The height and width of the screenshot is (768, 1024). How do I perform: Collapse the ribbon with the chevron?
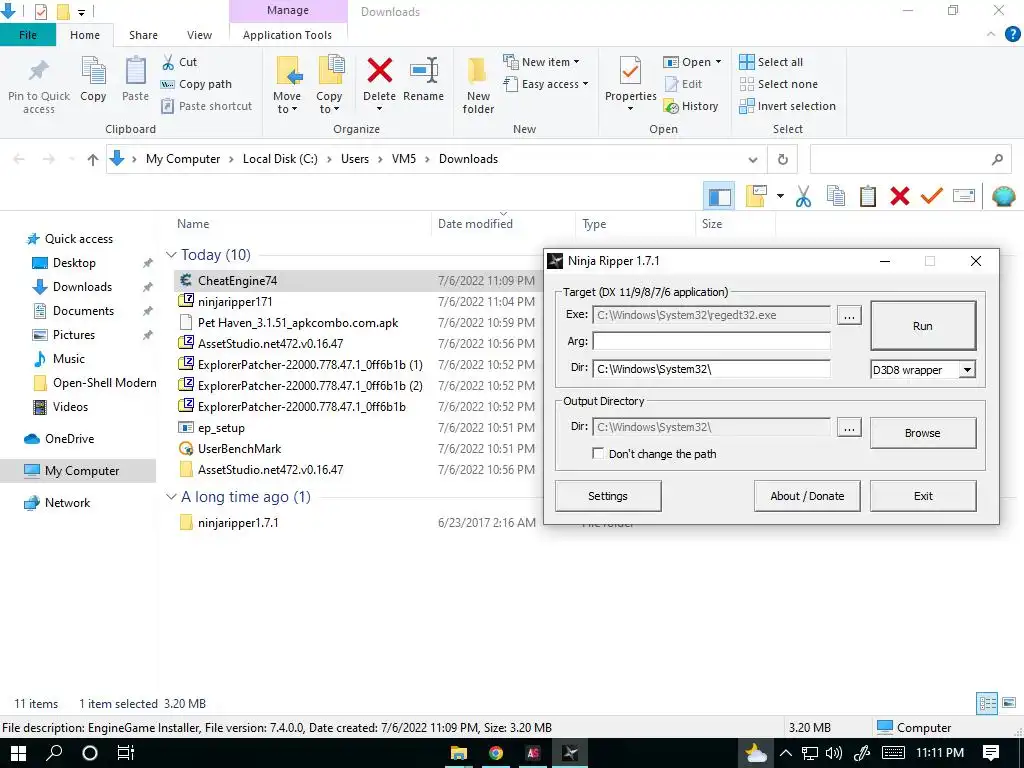[991, 34]
